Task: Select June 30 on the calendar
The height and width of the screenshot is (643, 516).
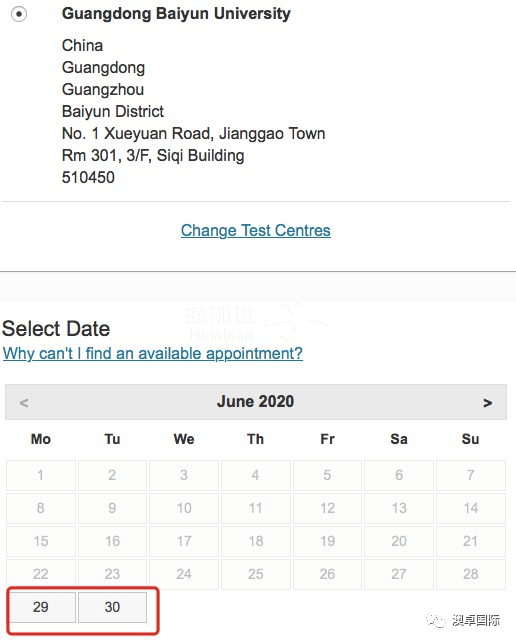Action: 112,607
